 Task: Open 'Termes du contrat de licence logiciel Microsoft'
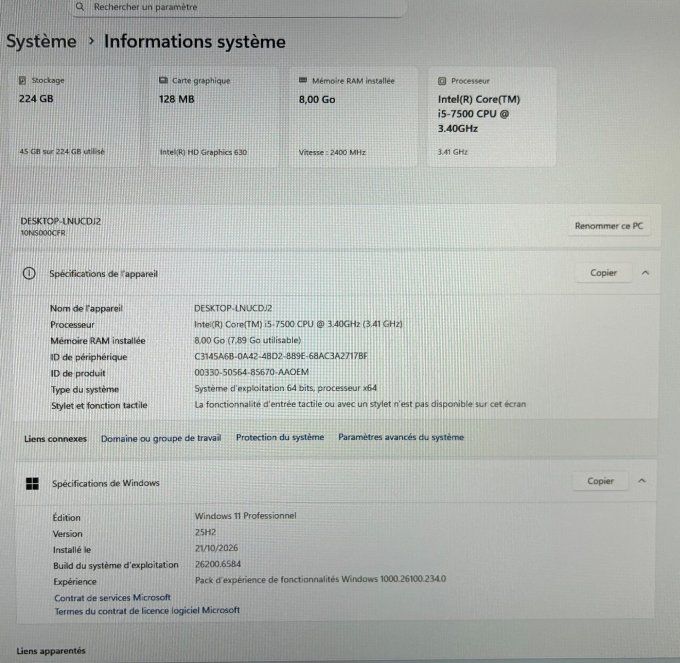(147, 611)
